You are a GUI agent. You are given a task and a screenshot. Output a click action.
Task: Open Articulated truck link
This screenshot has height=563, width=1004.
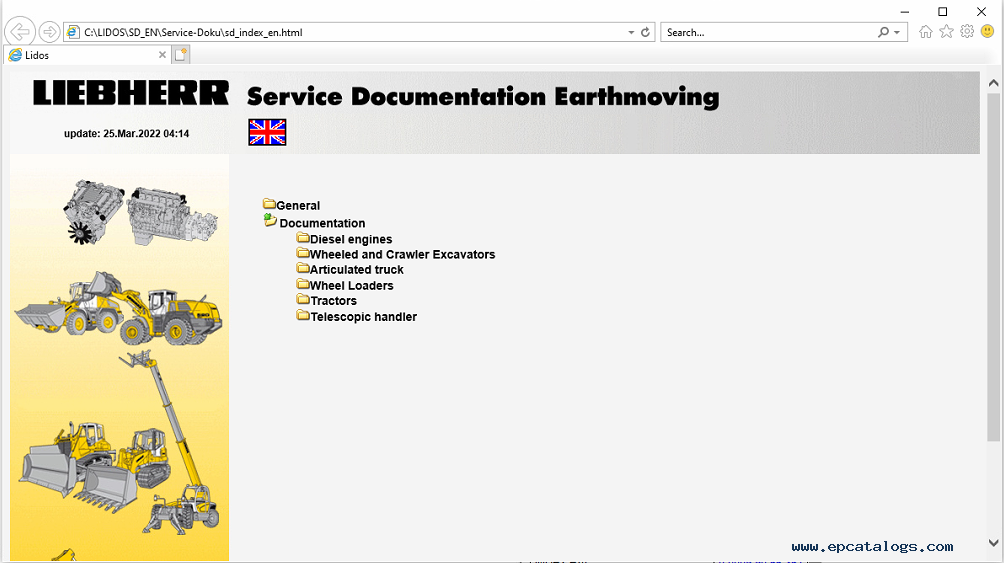tap(357, 270)
